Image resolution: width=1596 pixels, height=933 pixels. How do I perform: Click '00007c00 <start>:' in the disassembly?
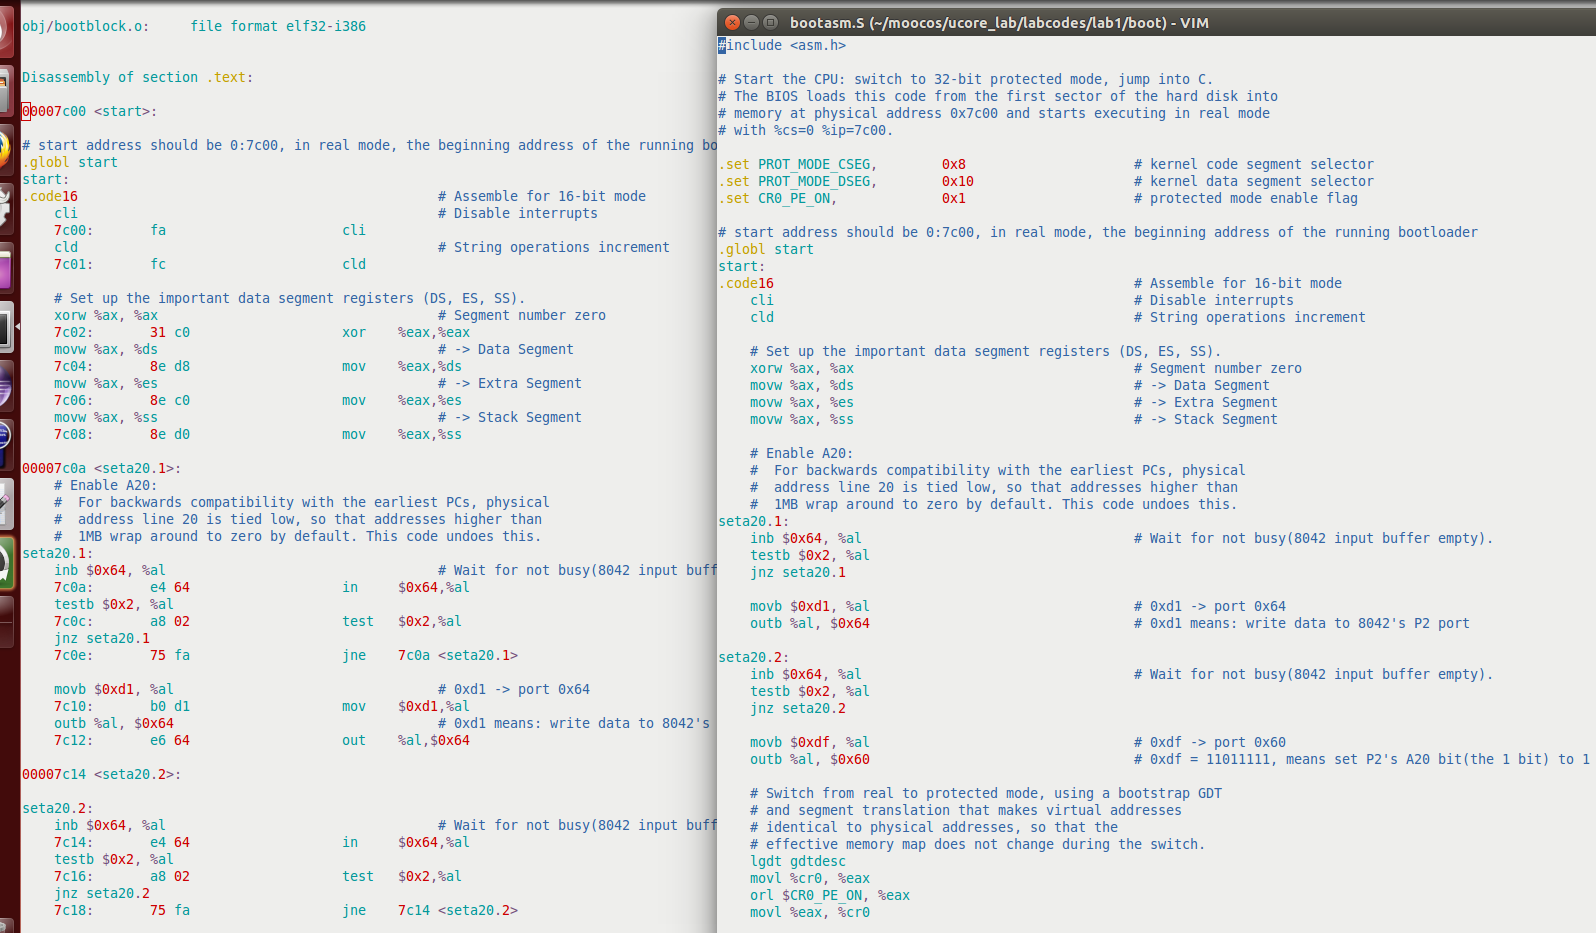tap(89, 111)
